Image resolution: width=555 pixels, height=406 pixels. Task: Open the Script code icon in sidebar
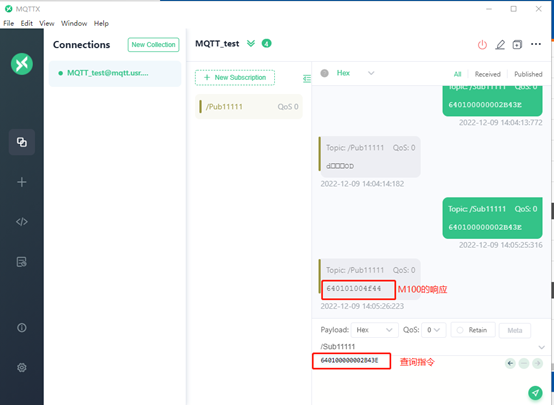click(x=22, y=222)
